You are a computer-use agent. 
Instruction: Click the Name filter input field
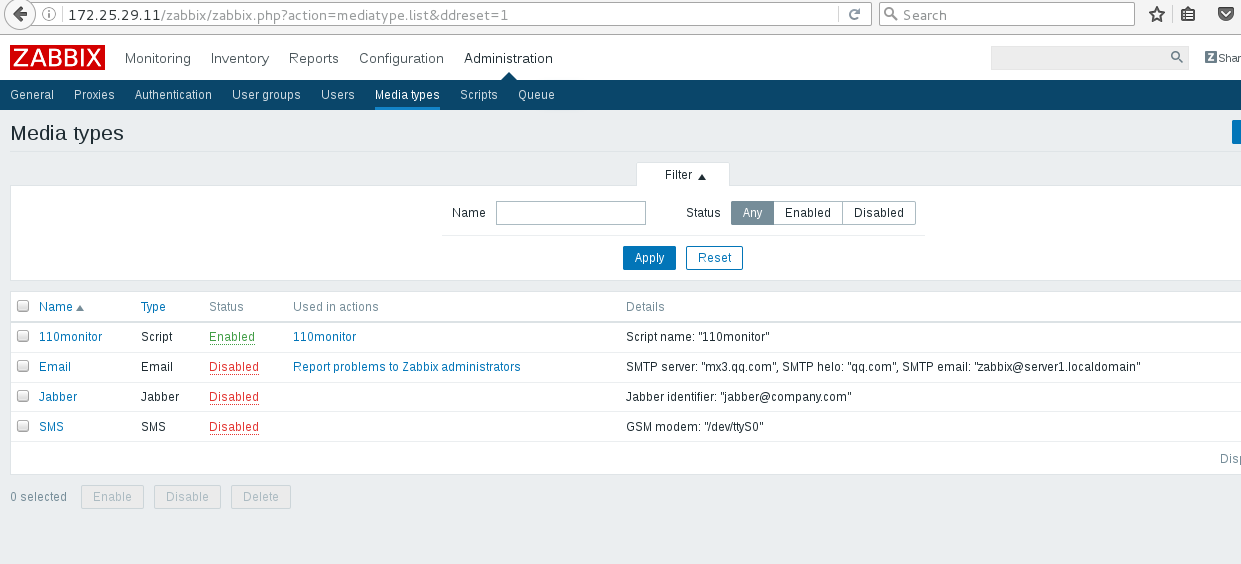(x=571, y=213)
